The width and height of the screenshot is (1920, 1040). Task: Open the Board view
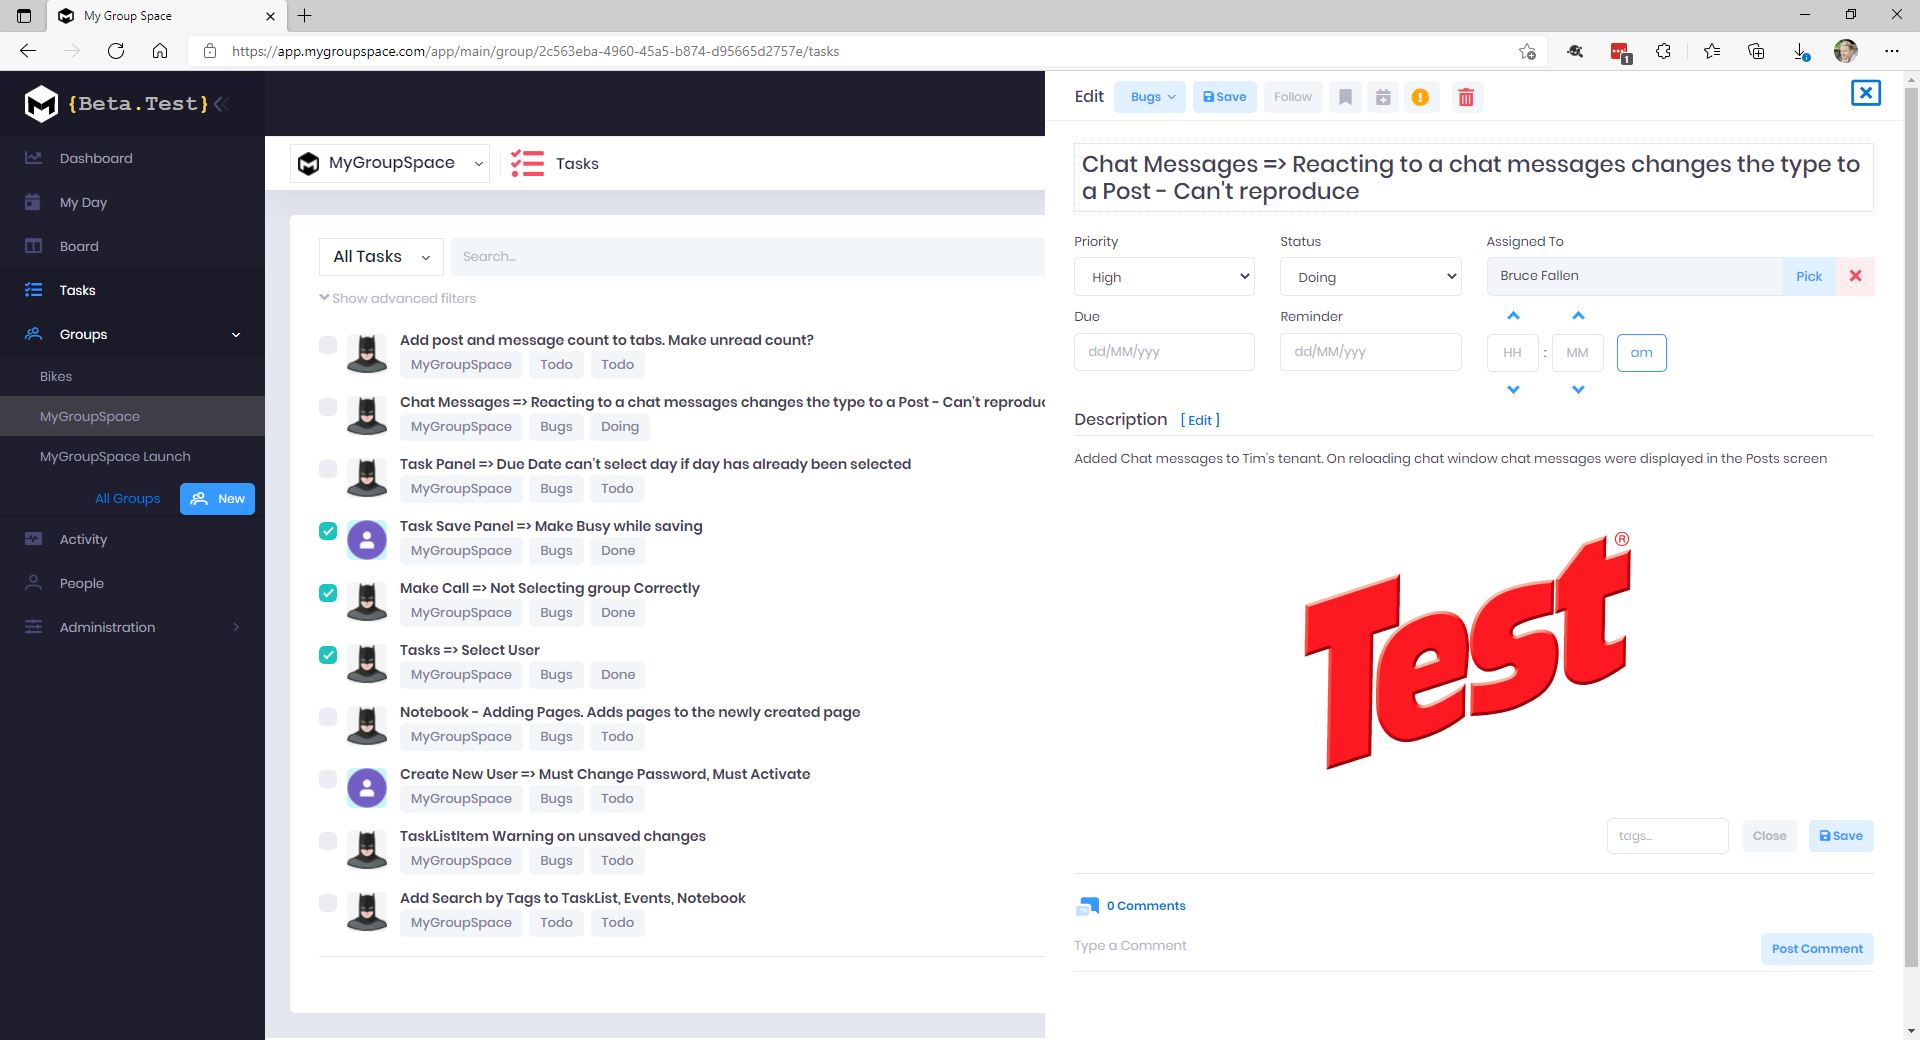click(132, 246)
